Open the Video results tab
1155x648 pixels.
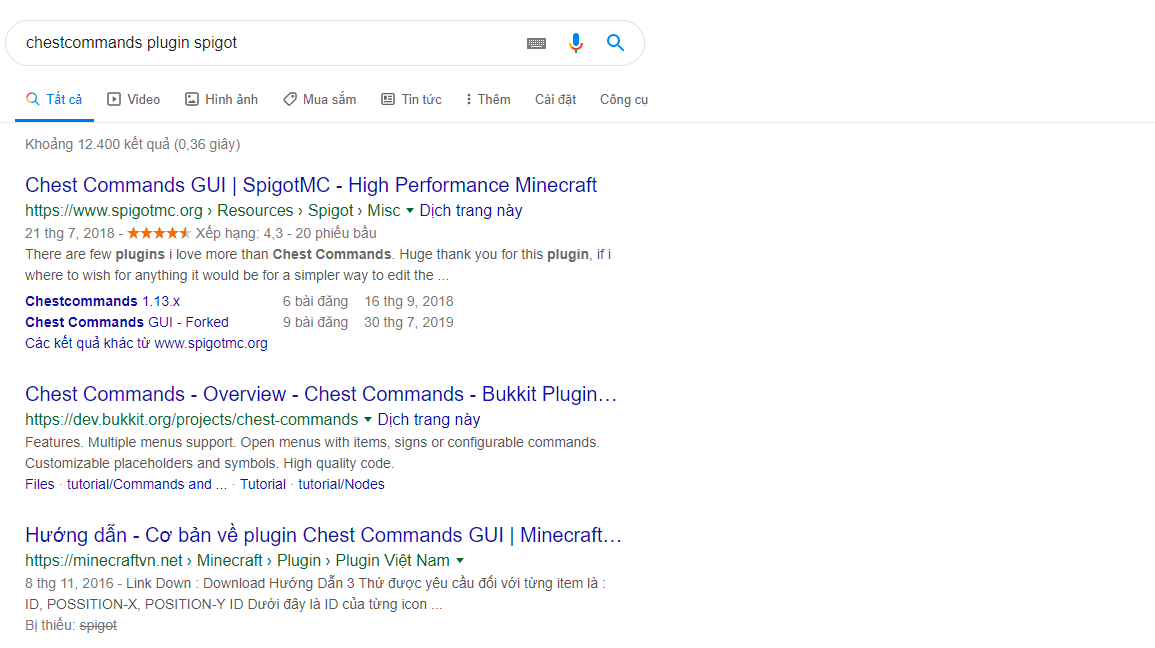(134, 99)
